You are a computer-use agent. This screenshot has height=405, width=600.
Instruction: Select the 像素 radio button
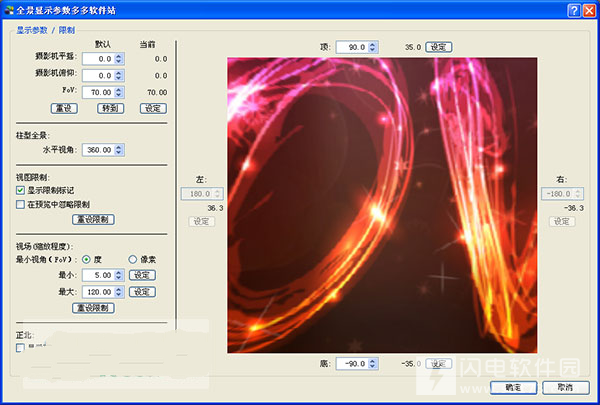click(x=132, y=260)
